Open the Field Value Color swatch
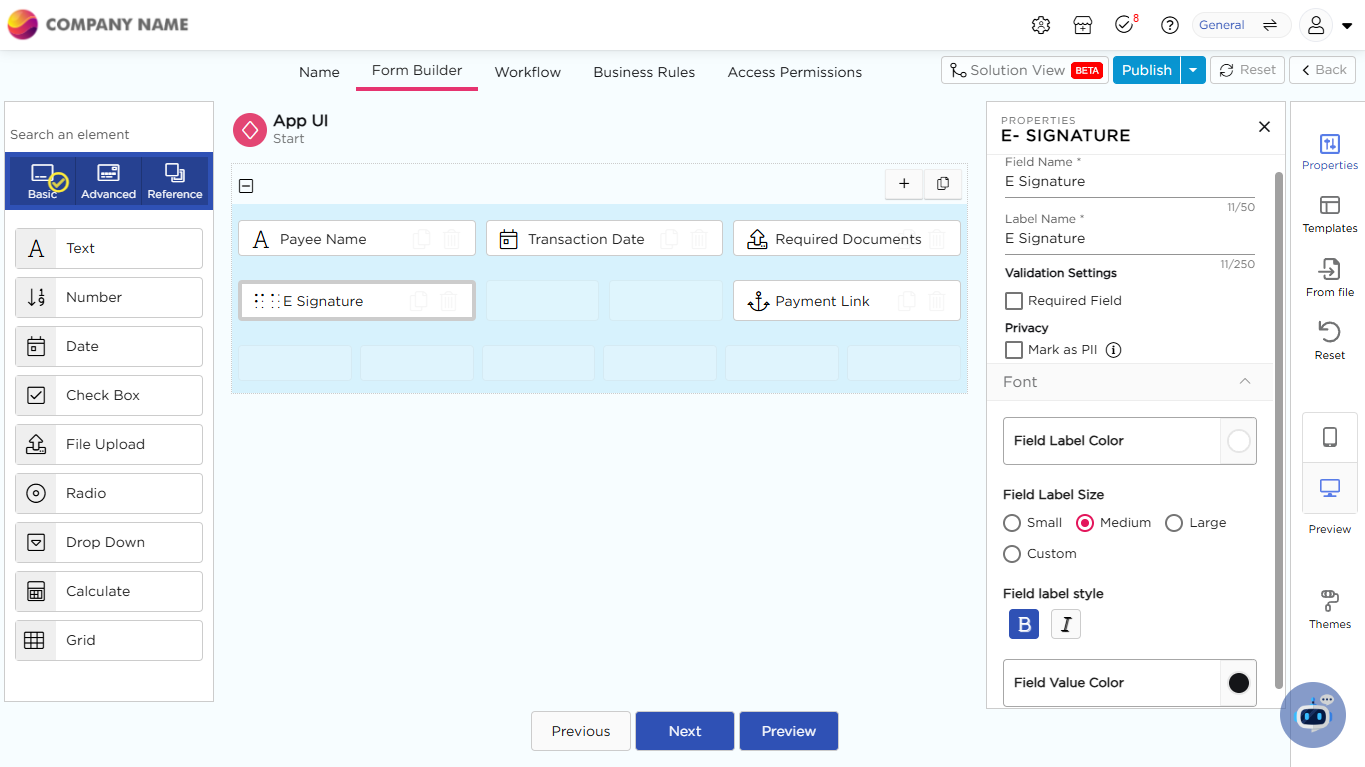 point(1238,683)
